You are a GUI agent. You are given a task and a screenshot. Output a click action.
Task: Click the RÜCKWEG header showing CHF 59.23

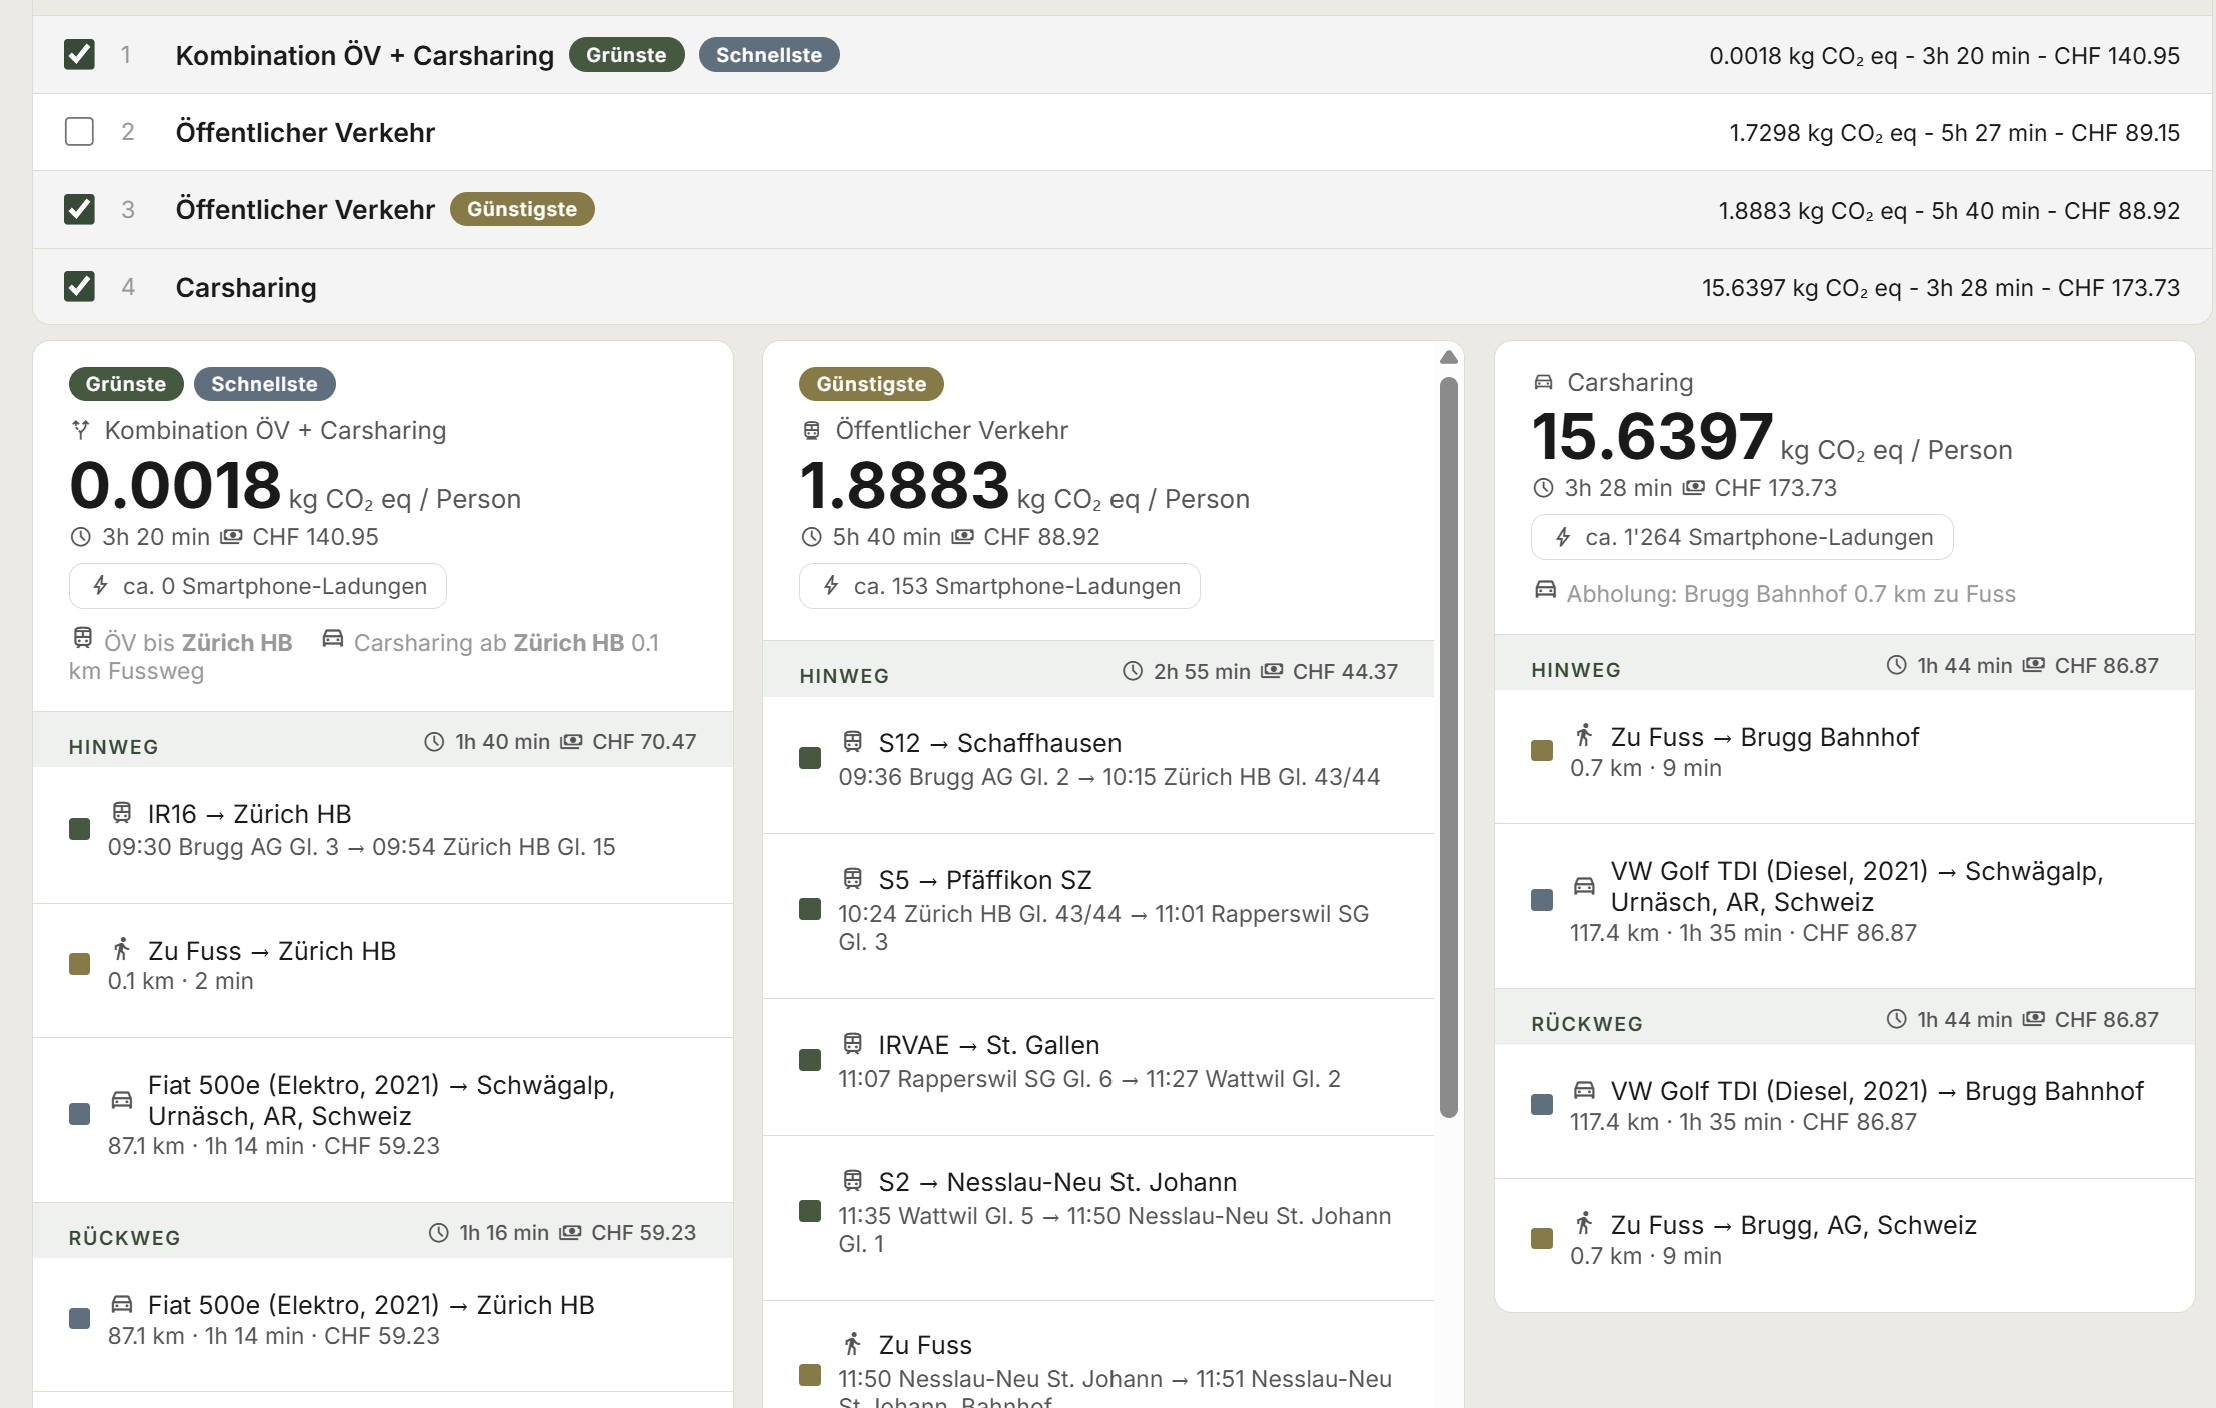(383, 1232)
